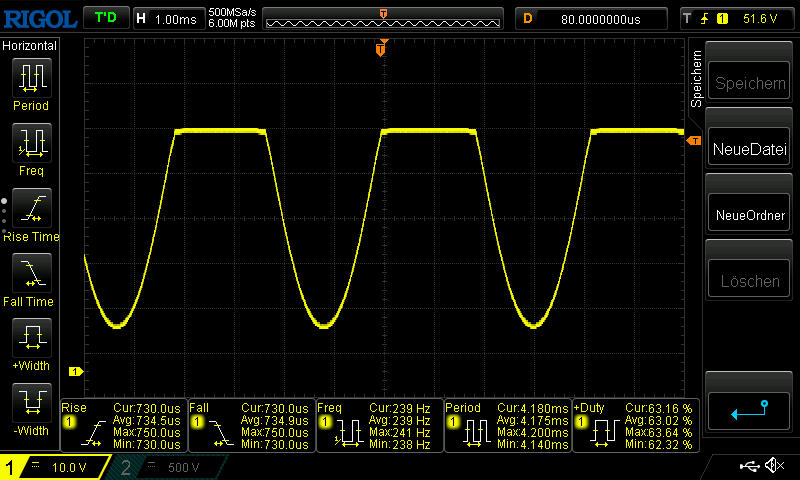Click the +Duty measurement result box
The image size is (800, 480).
coord(636,425)
